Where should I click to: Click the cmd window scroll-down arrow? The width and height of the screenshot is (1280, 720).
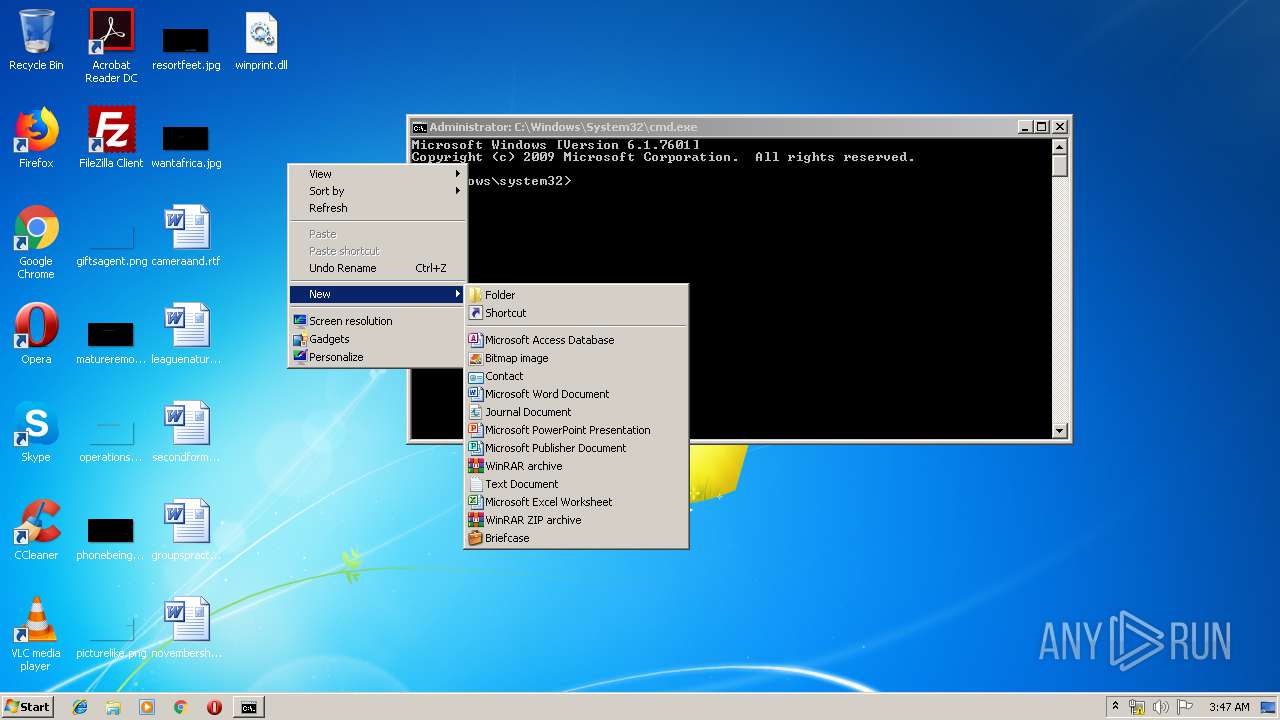pyautogui.click(x=1060, y=431)
